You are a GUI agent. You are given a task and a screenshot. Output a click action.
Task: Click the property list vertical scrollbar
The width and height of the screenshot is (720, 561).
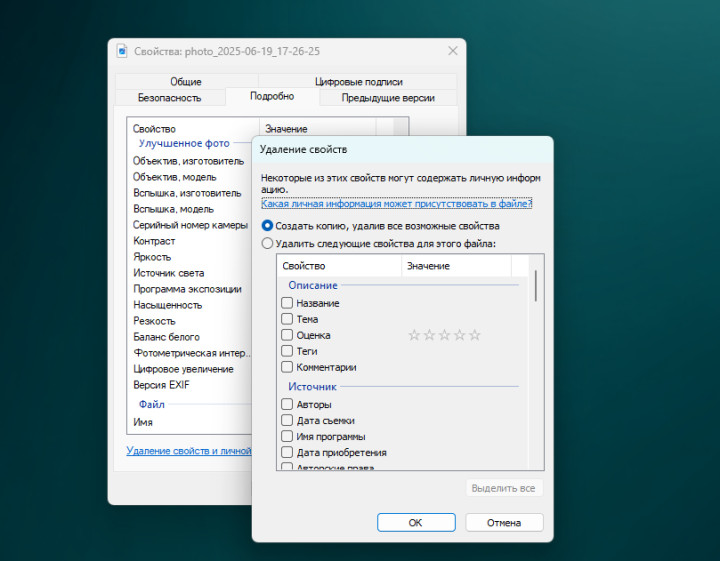[x=536, y=285]
